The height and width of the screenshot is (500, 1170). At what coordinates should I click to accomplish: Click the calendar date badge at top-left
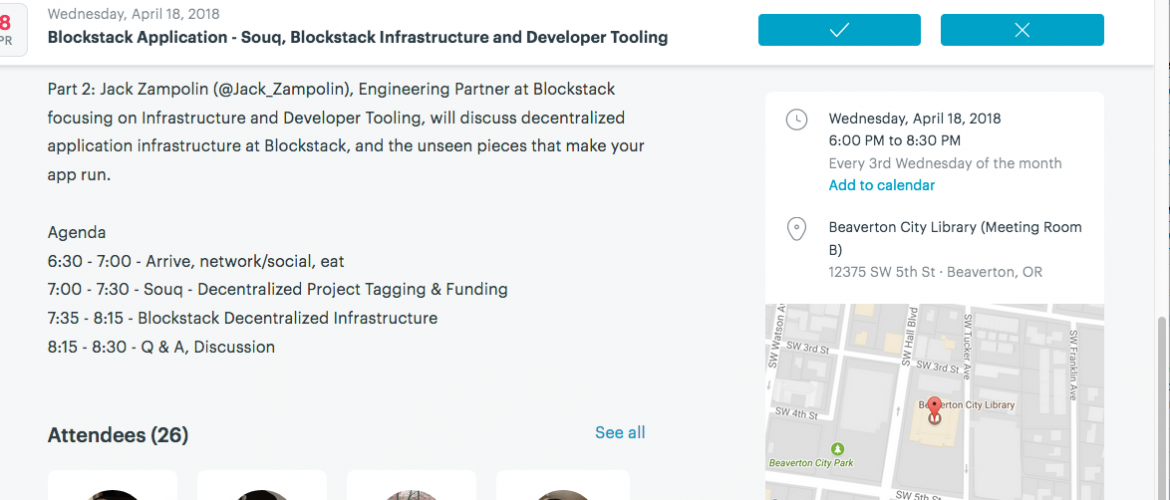click(x=8, y=30)
